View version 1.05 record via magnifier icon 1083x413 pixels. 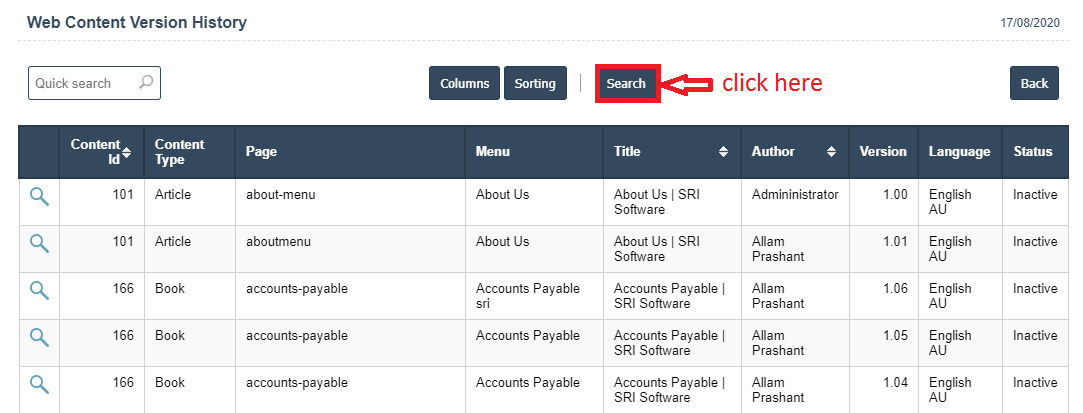coord(39,337)
